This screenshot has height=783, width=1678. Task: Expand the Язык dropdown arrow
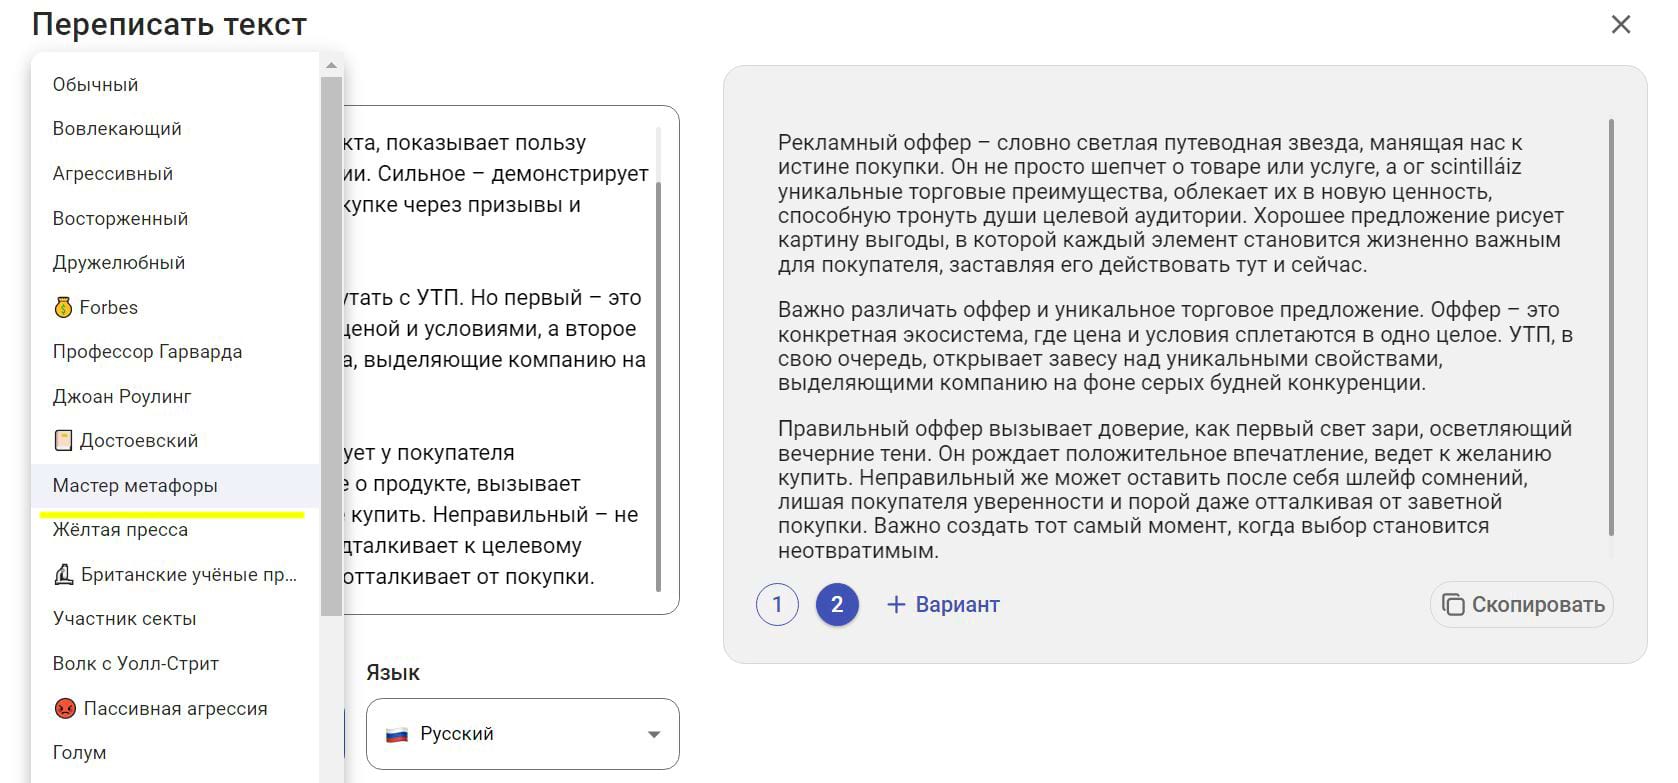pyautogui.click(x=654, y=734)
